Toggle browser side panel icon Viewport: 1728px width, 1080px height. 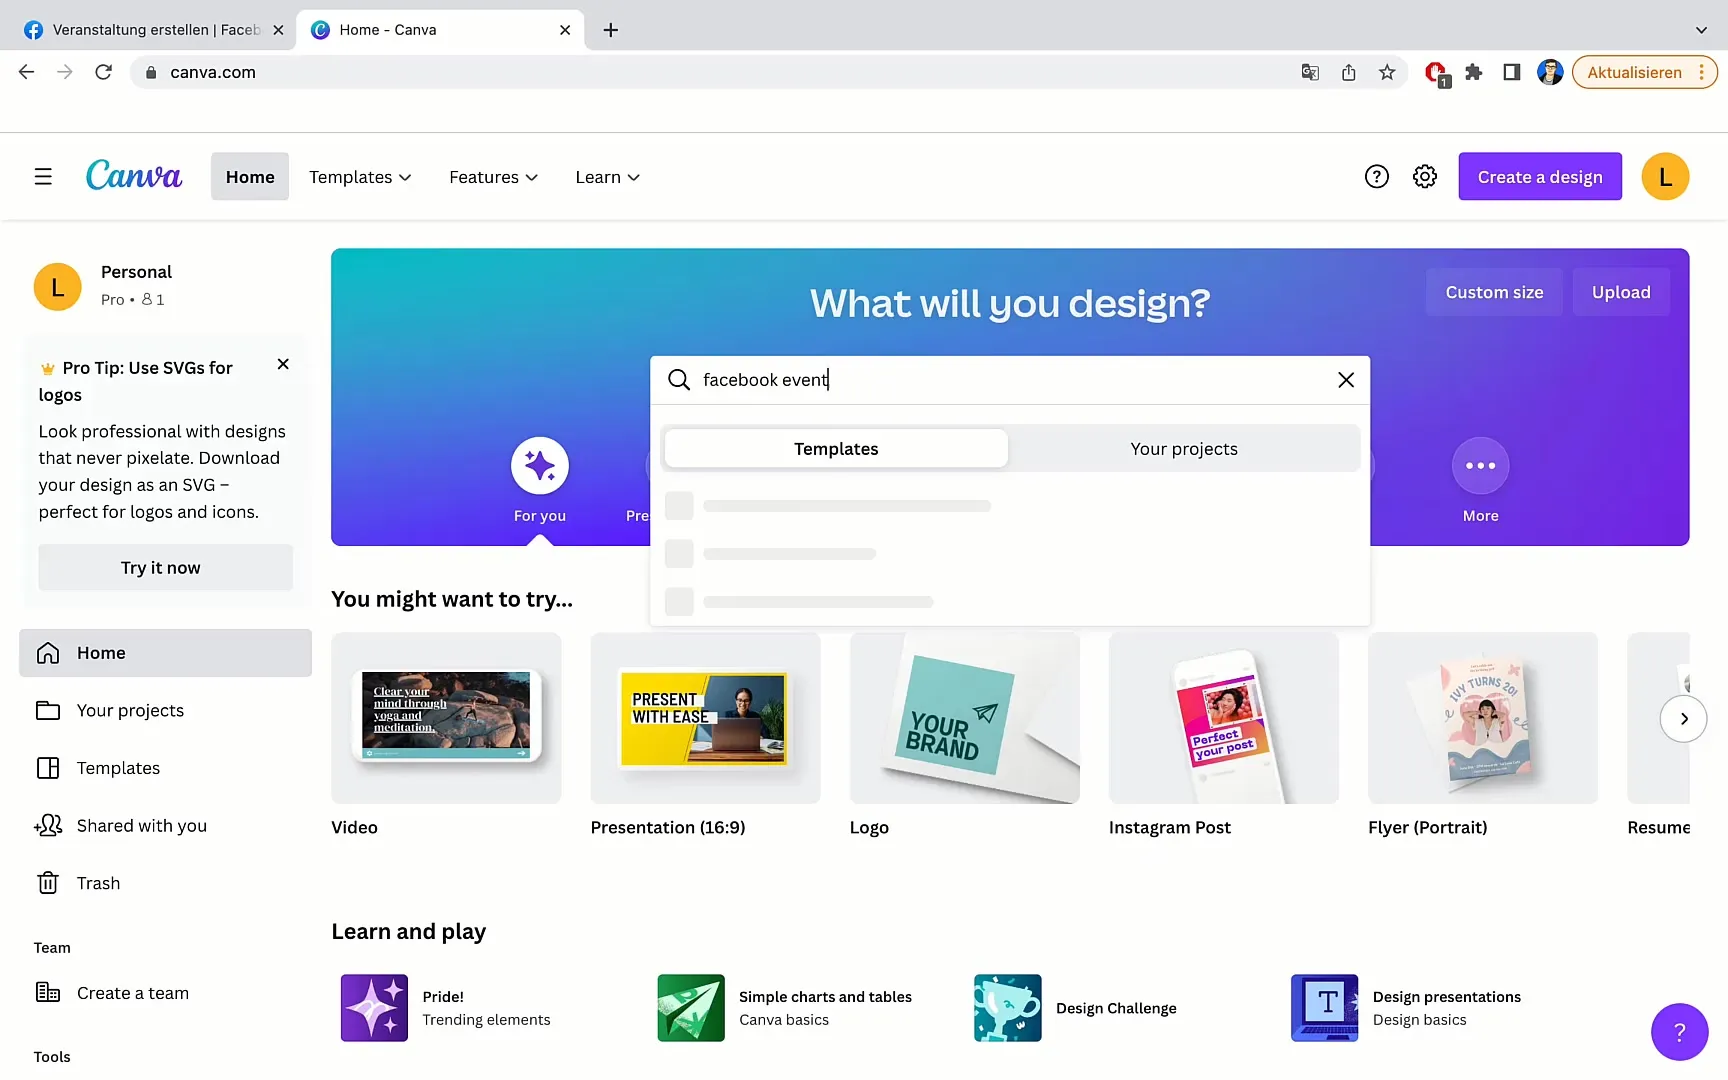[1512, 72]
